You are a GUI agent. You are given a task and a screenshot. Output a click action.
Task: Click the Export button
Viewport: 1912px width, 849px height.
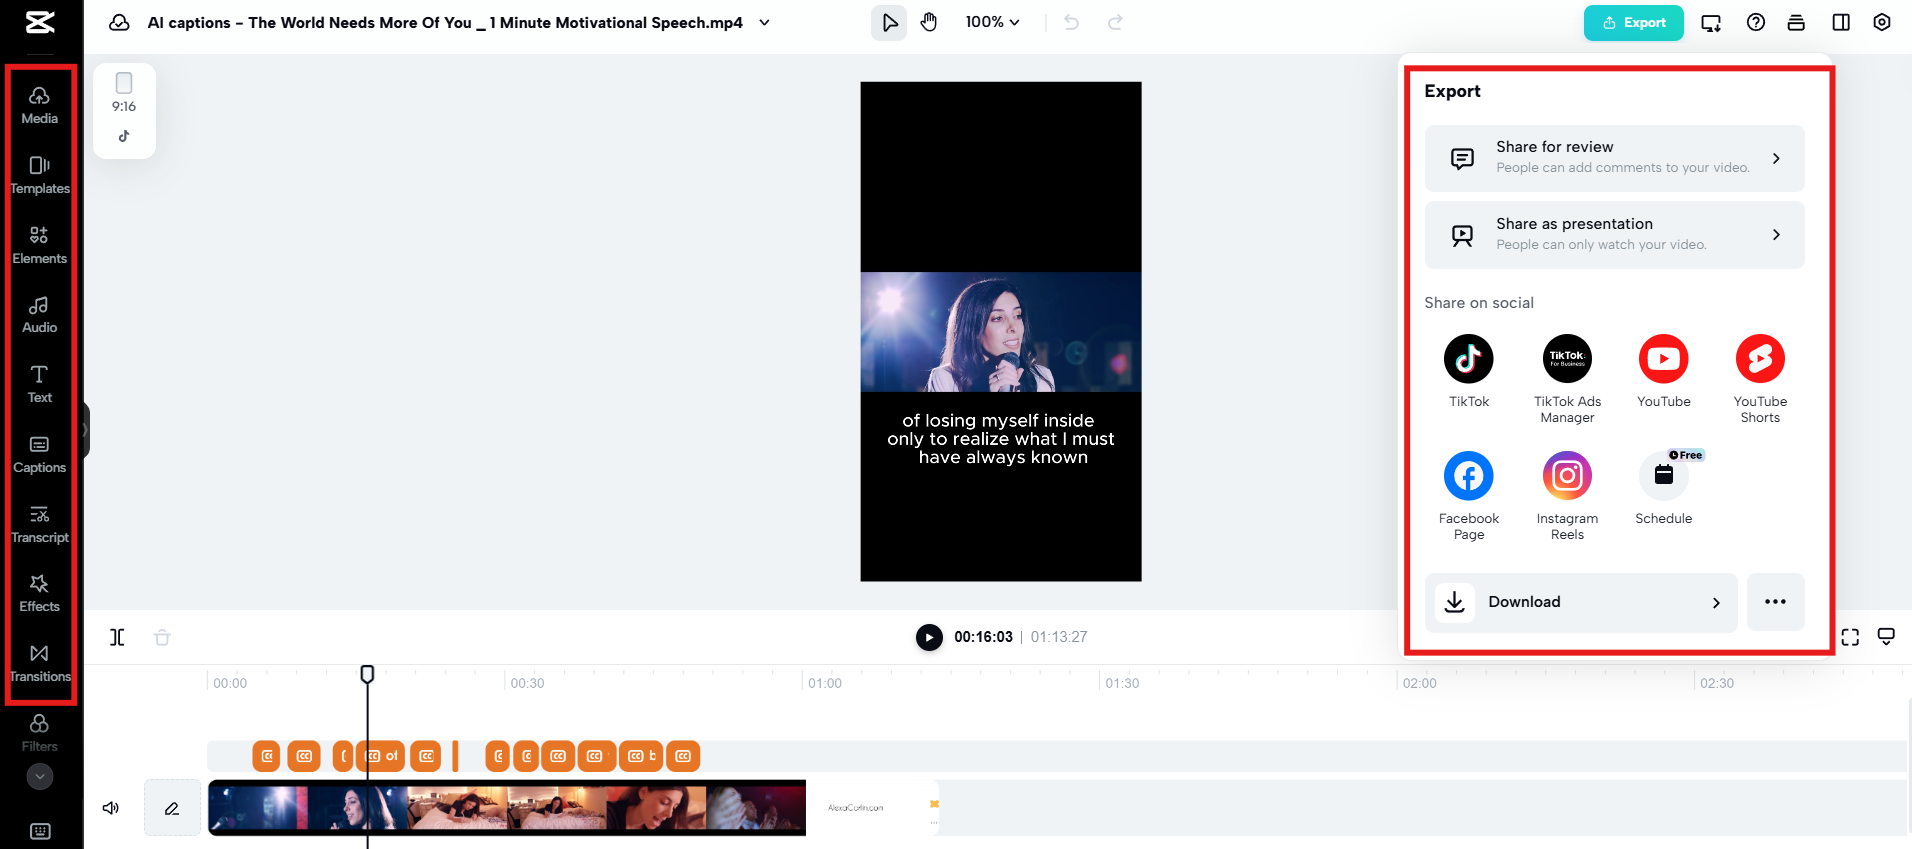[x=1634, y=23]
